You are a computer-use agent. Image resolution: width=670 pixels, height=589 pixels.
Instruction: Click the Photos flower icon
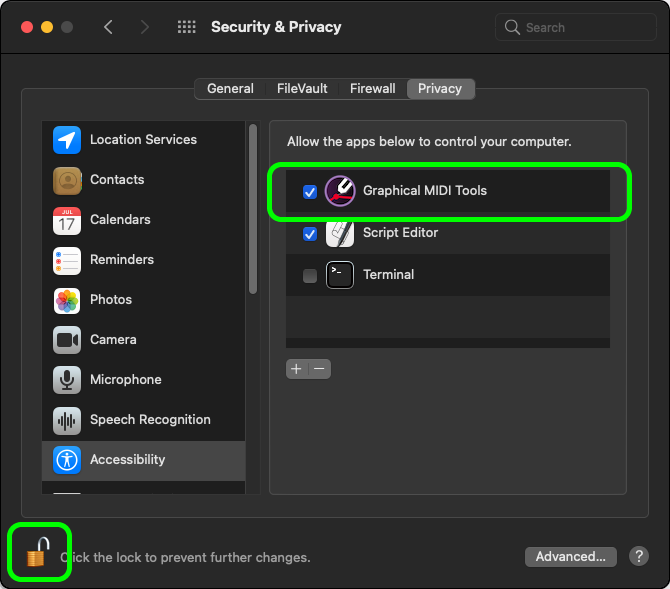point(67,300)
